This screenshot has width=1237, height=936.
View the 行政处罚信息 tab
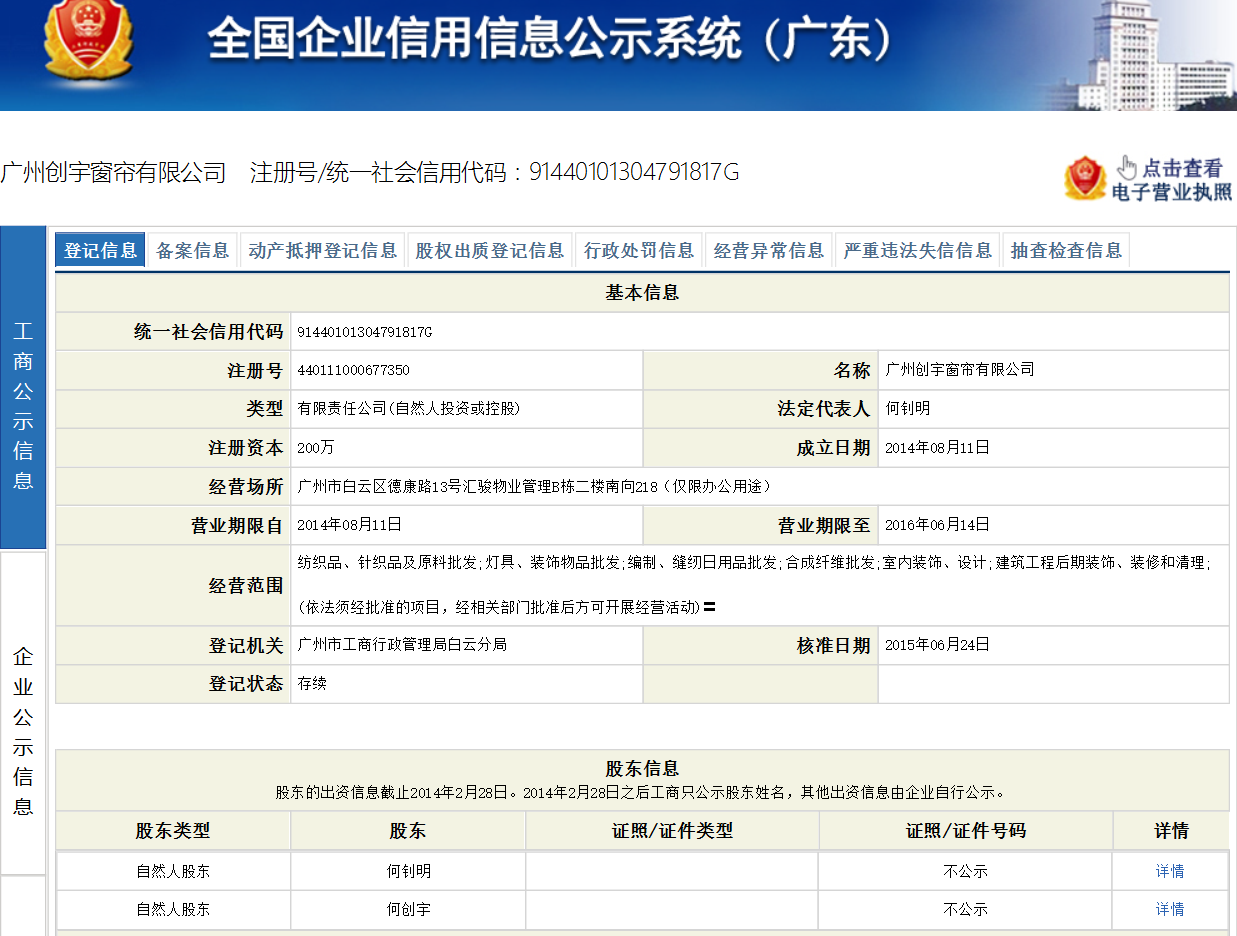(x=638, y=250)
